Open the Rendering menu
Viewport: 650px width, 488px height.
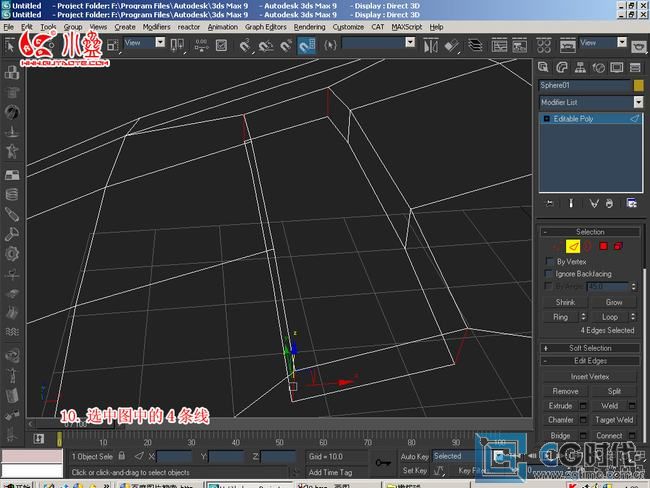309,27
